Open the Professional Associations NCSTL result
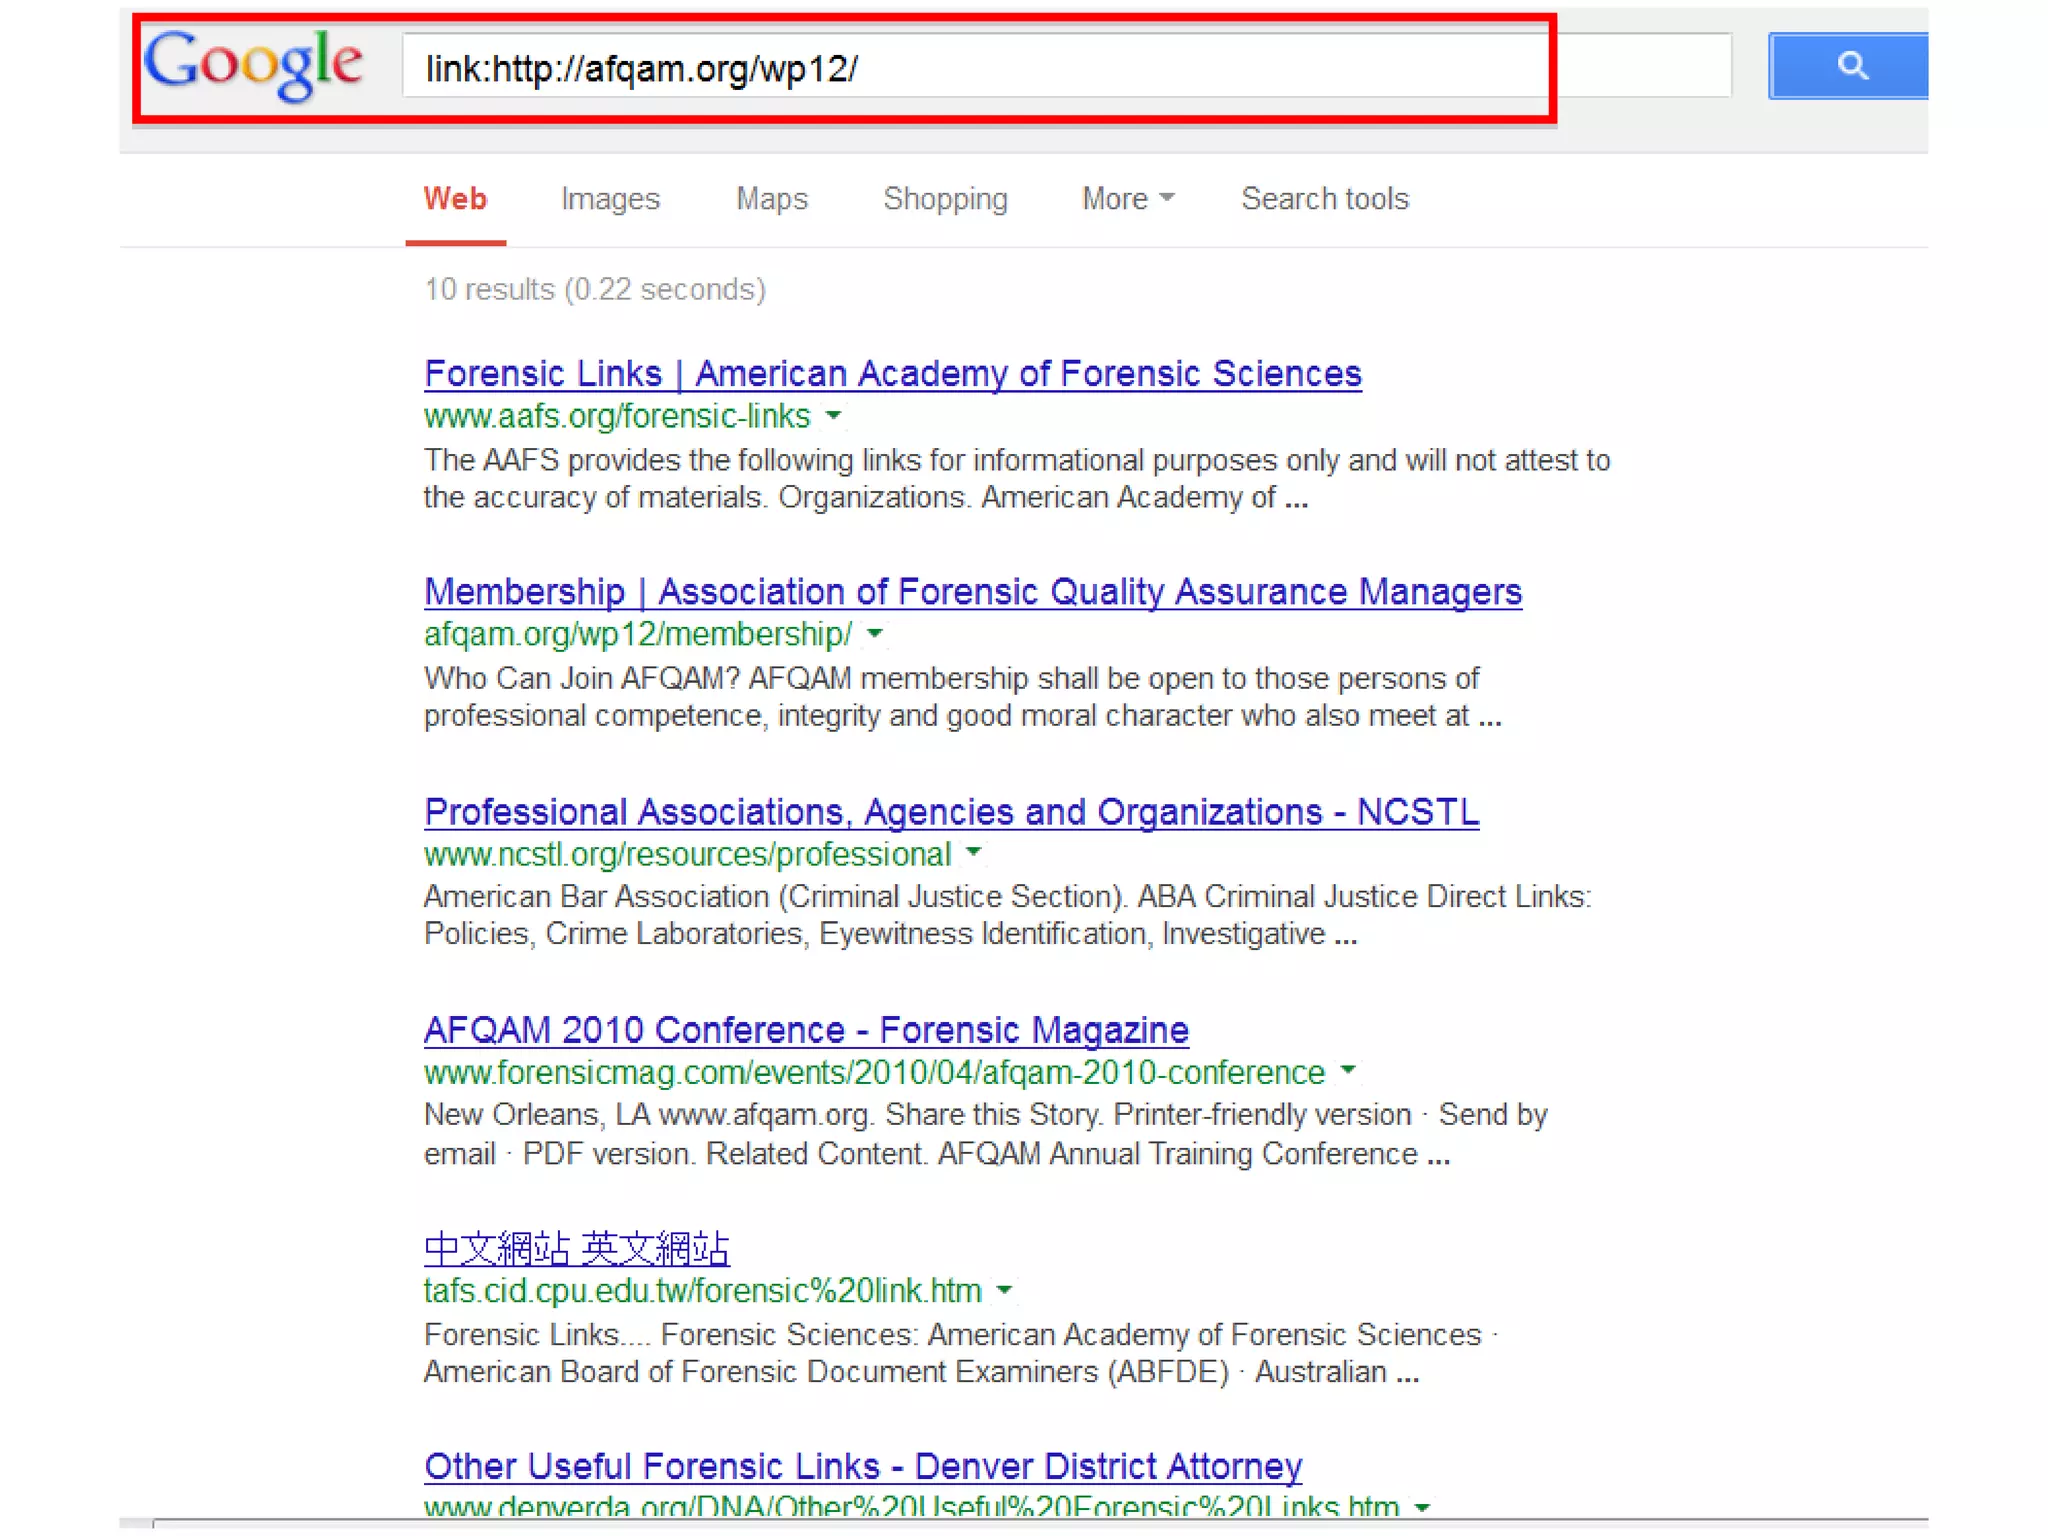Viewport: 2048px width, 1536px height. [x=950, y=812]
